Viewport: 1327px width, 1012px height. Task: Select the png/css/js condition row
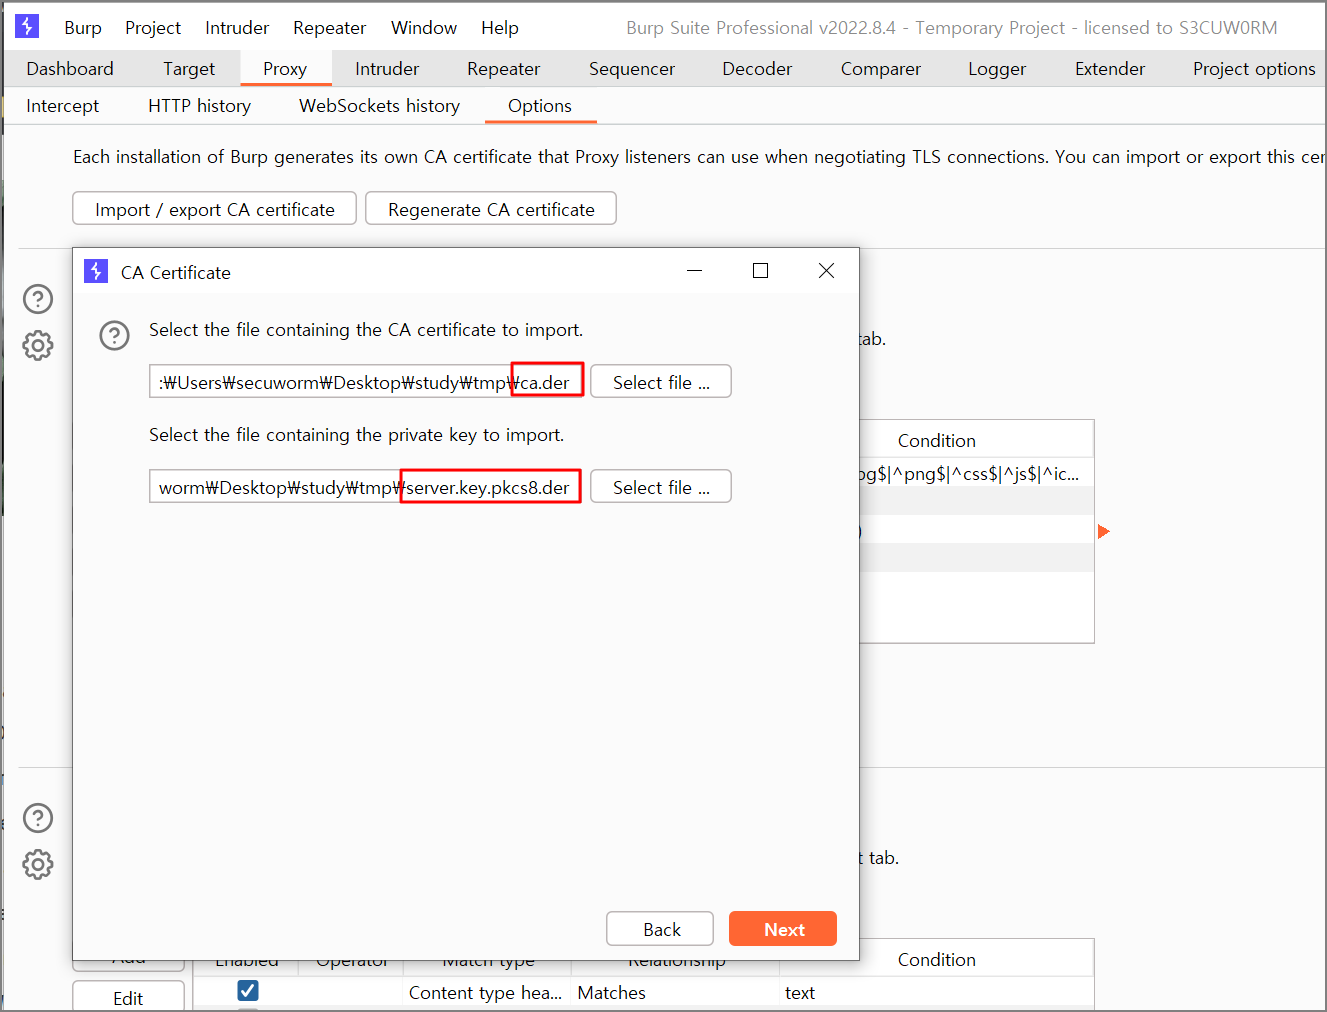click(x=976, y=473)
